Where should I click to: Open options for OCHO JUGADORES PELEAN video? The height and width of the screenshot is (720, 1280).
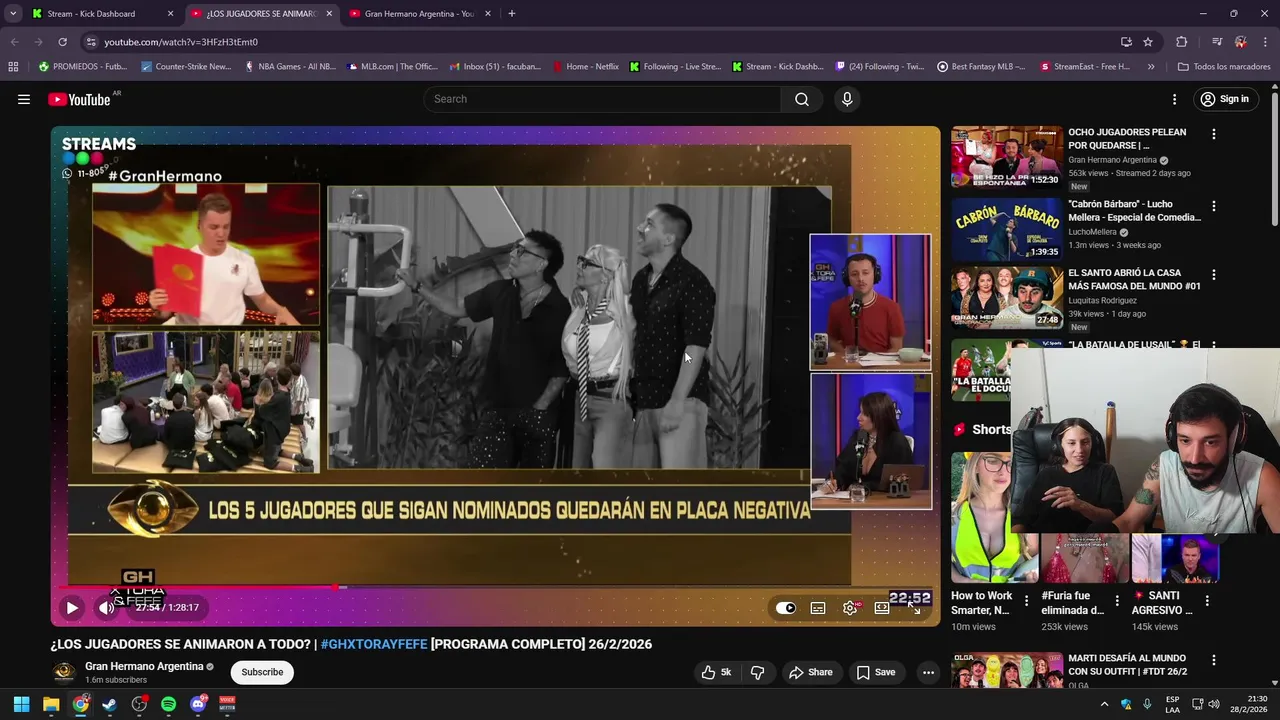click(x=1214, y=134)
